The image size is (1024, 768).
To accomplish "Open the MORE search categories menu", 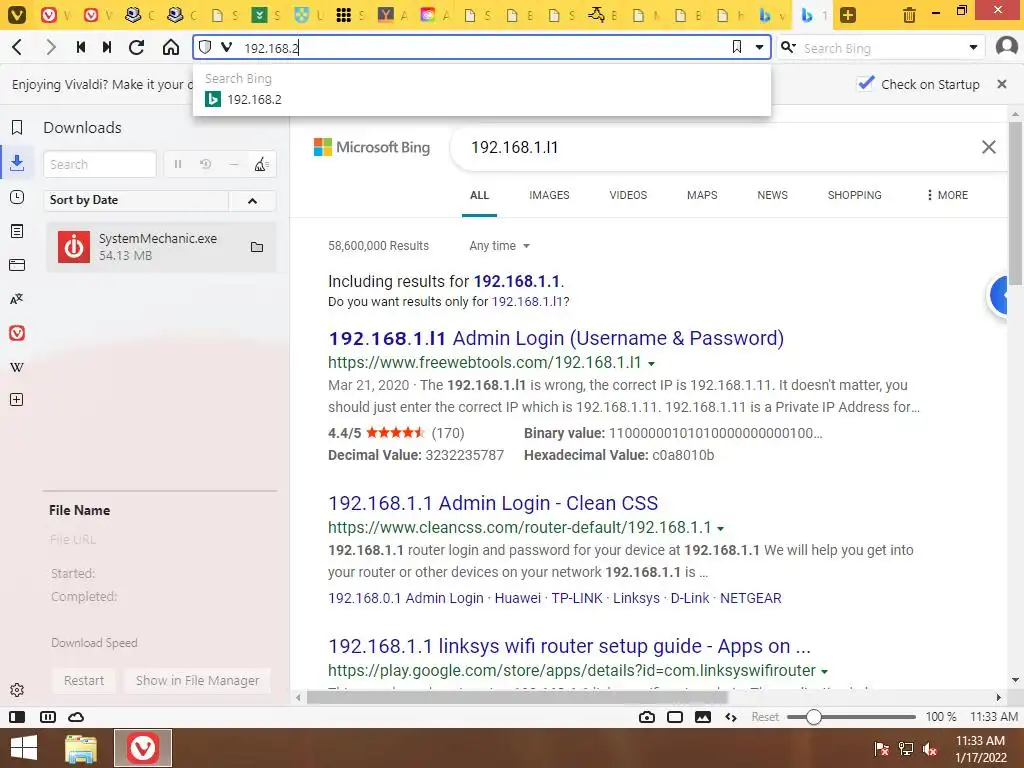I will (947, 195).
